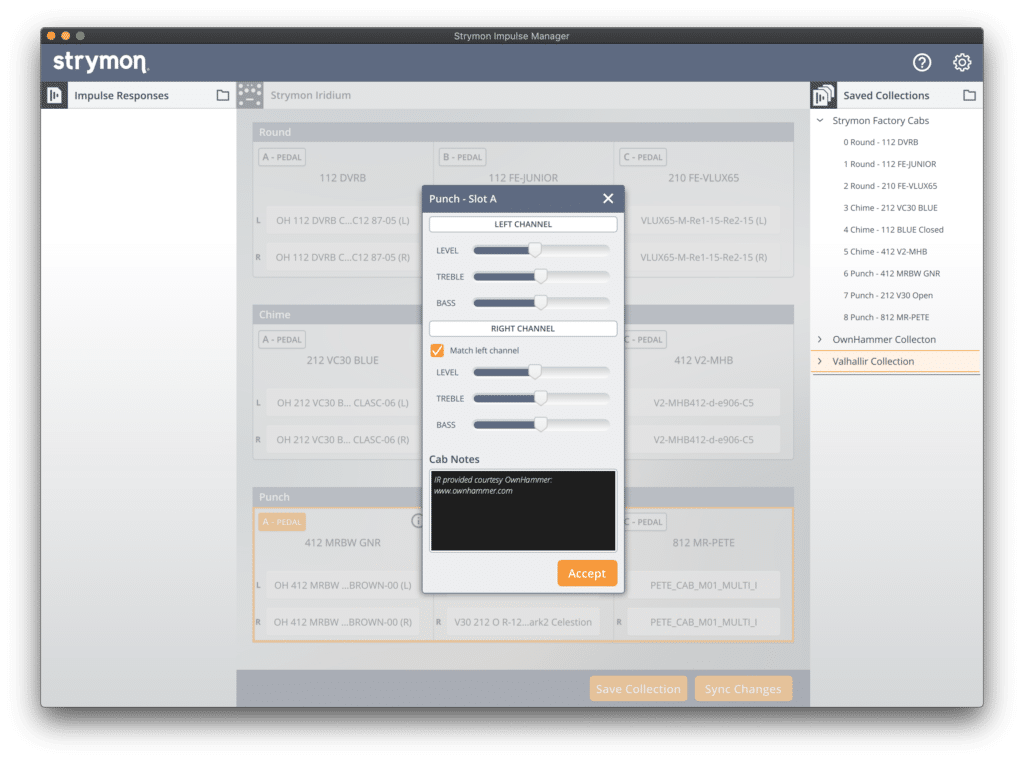Adjust the left channel LEVEL slider
The height and width of the screenshot is (761, 1024).
point(535,250)
